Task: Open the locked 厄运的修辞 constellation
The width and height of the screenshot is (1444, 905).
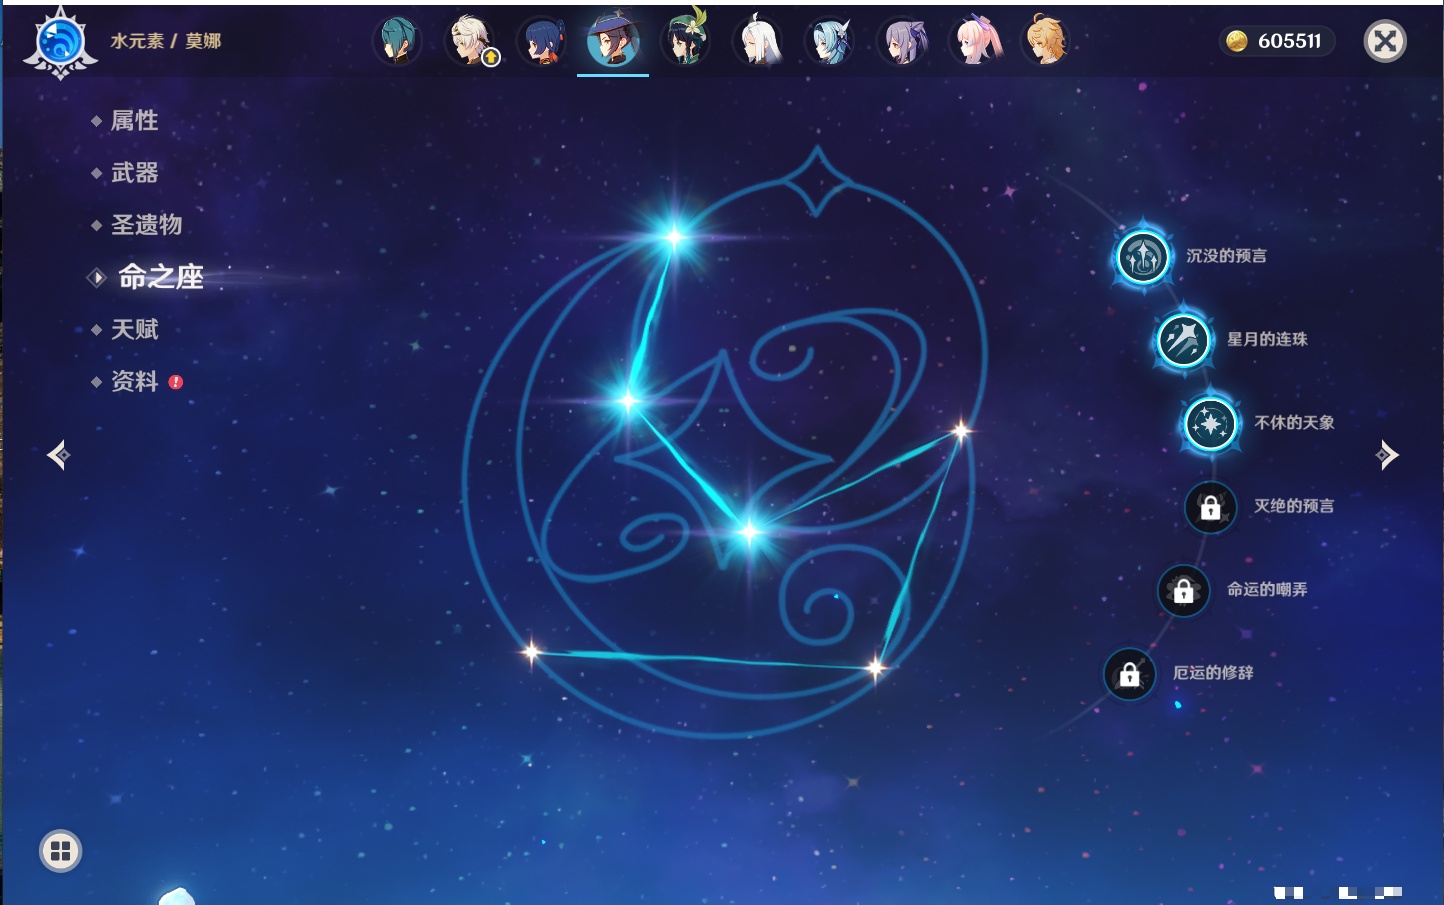Action: [1130, 674]
